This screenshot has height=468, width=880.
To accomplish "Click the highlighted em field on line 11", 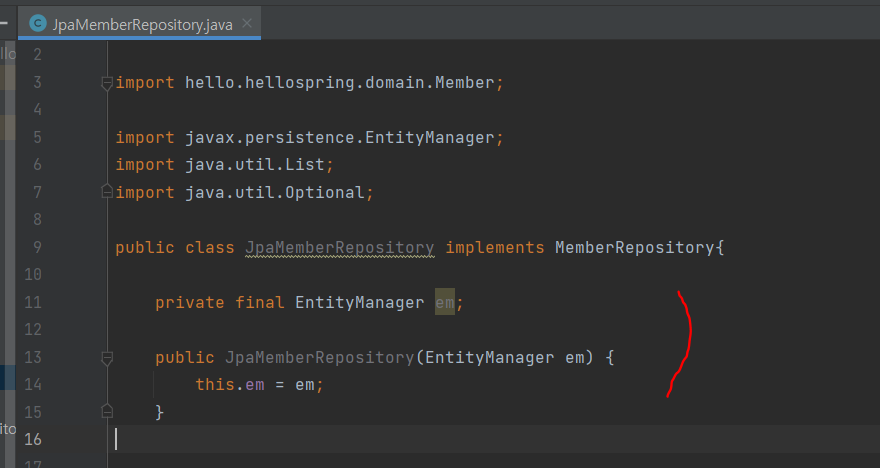I will click(444, 302).
